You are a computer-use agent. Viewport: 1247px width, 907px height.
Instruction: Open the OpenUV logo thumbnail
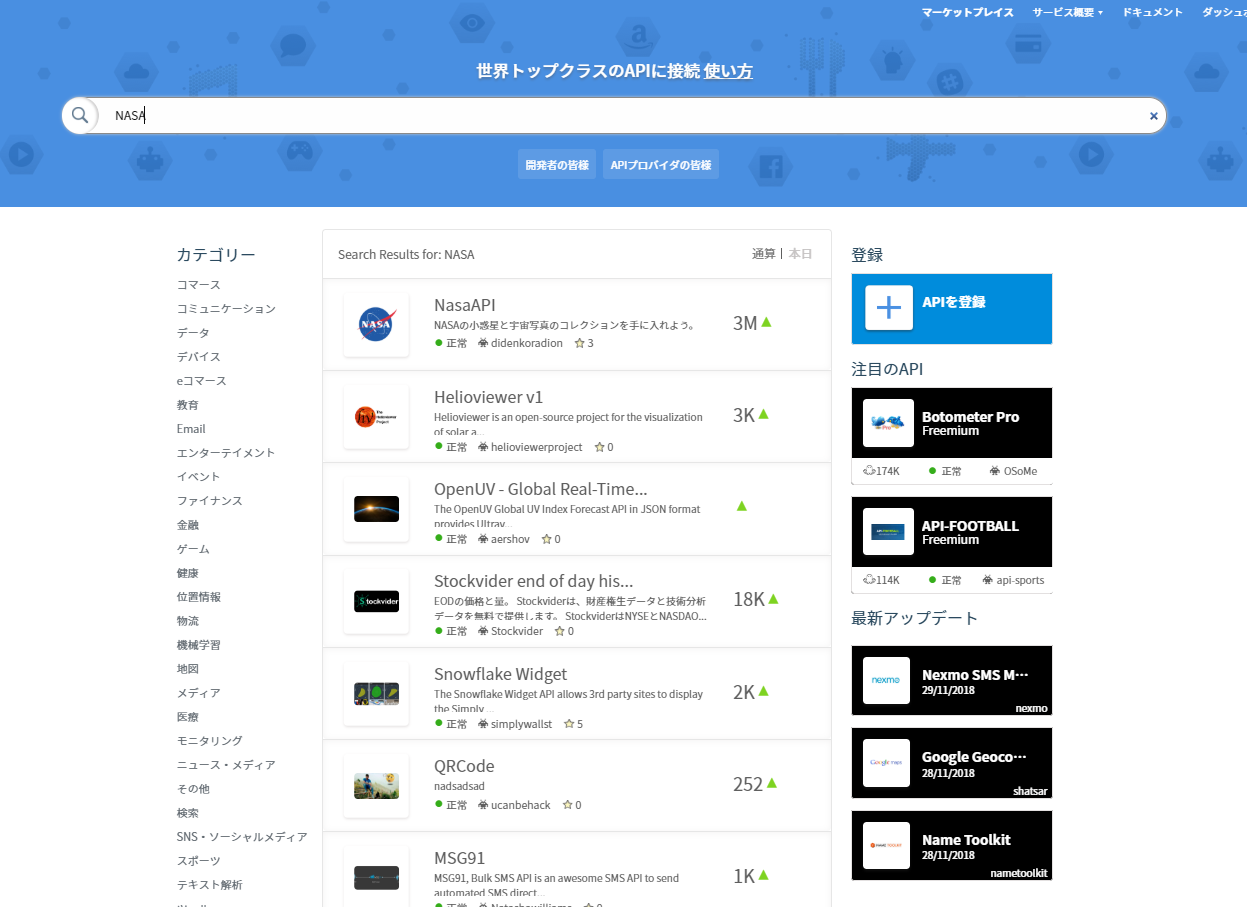(x=376, y=509)
